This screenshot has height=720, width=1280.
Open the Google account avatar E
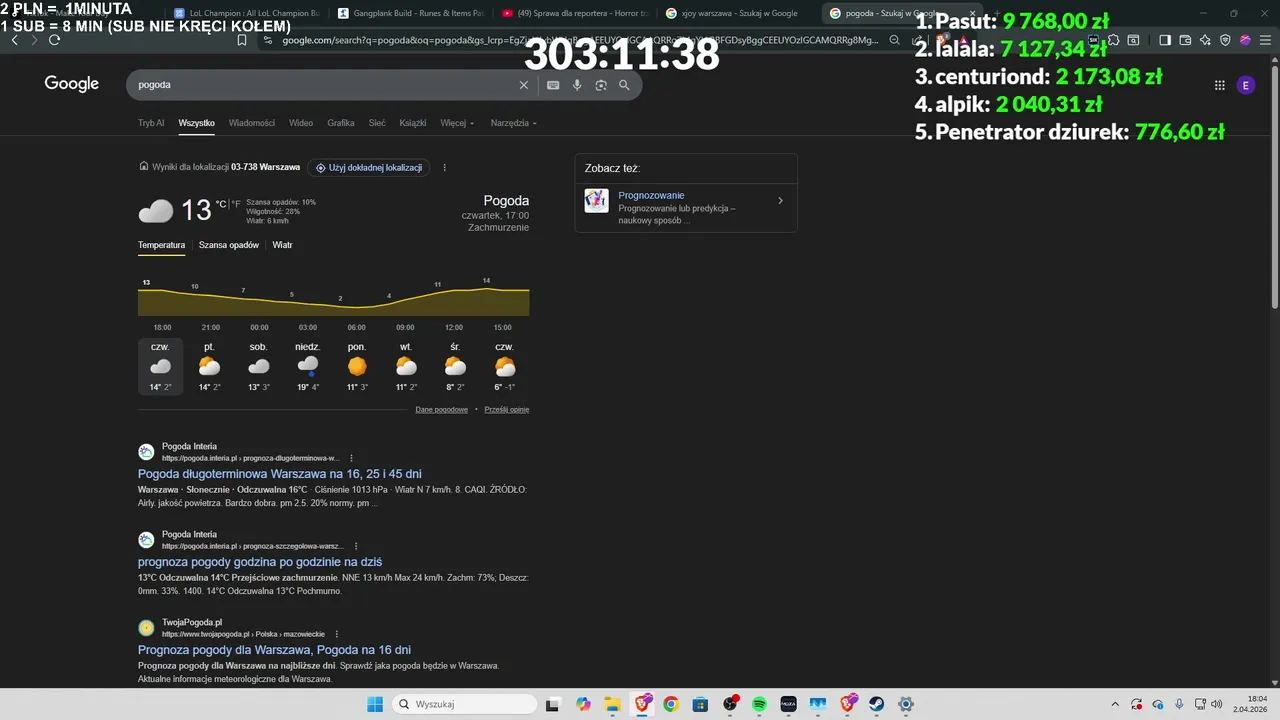pyautogui.click(x=1245, y=85)
